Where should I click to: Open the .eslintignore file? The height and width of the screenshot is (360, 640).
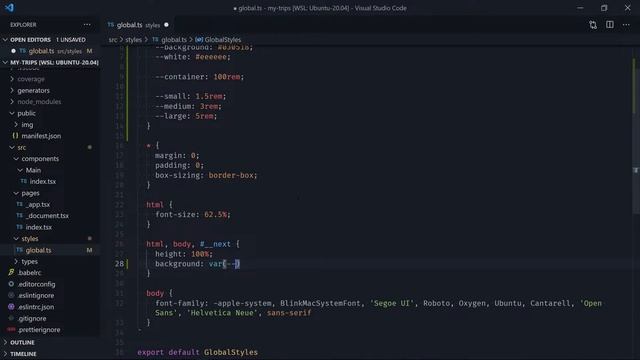pos(50,296)
